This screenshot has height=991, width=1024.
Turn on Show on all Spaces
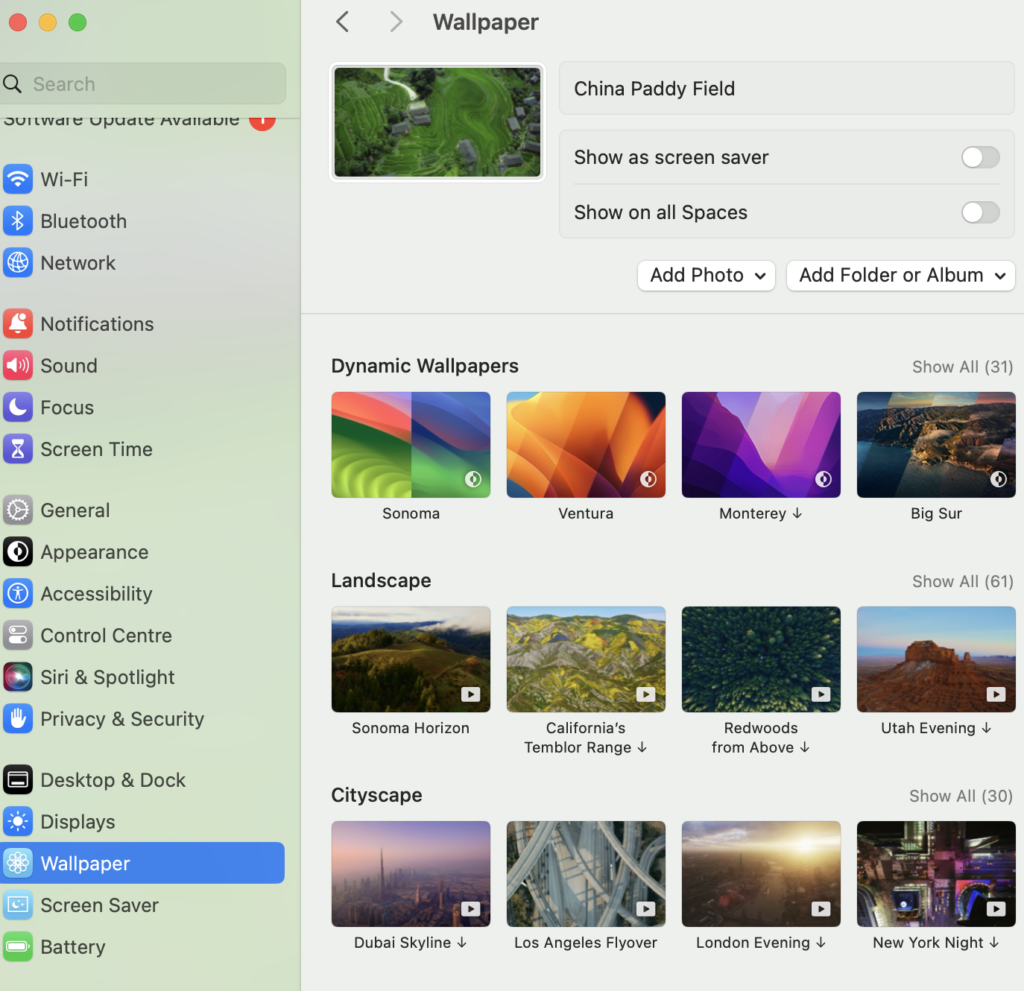click(980, 212)
